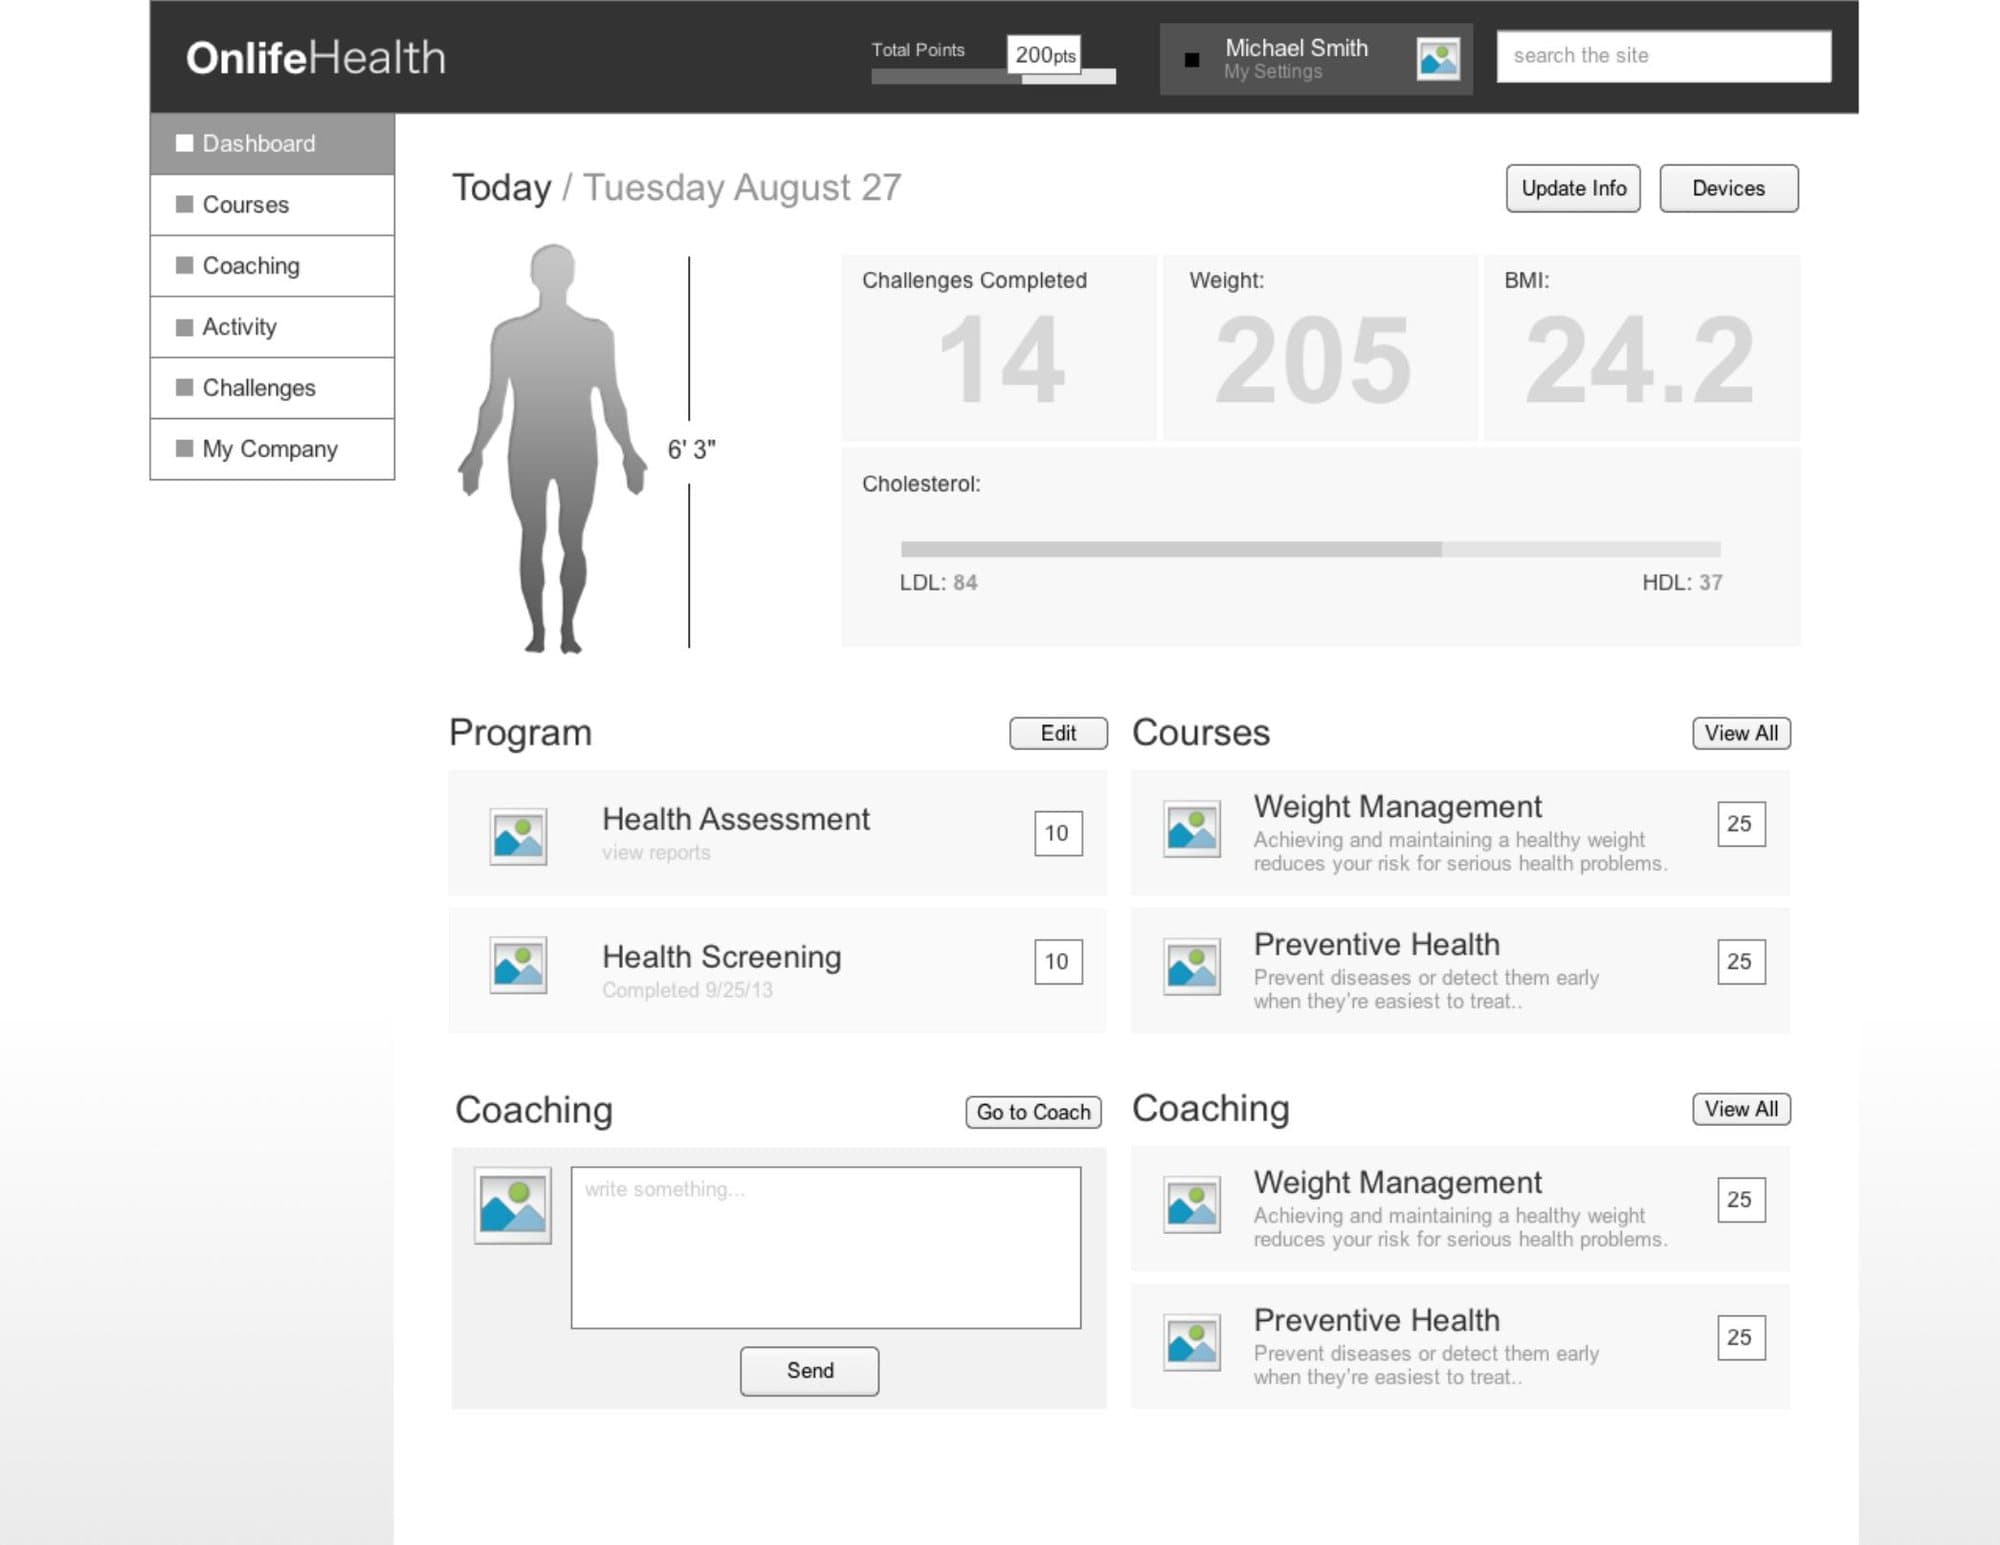
Task: Click the Health Screening title
Action: coord(722,957)
